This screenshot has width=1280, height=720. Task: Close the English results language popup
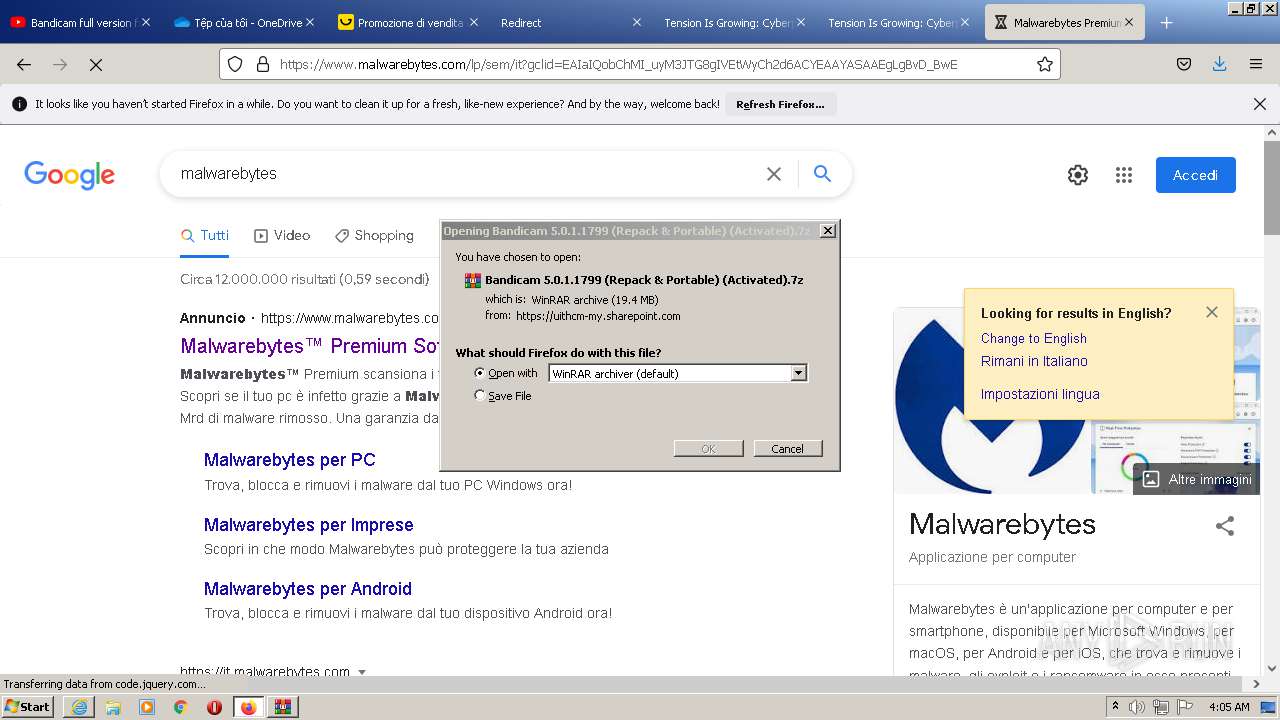pyautogui.click(x=1212, y=312)
